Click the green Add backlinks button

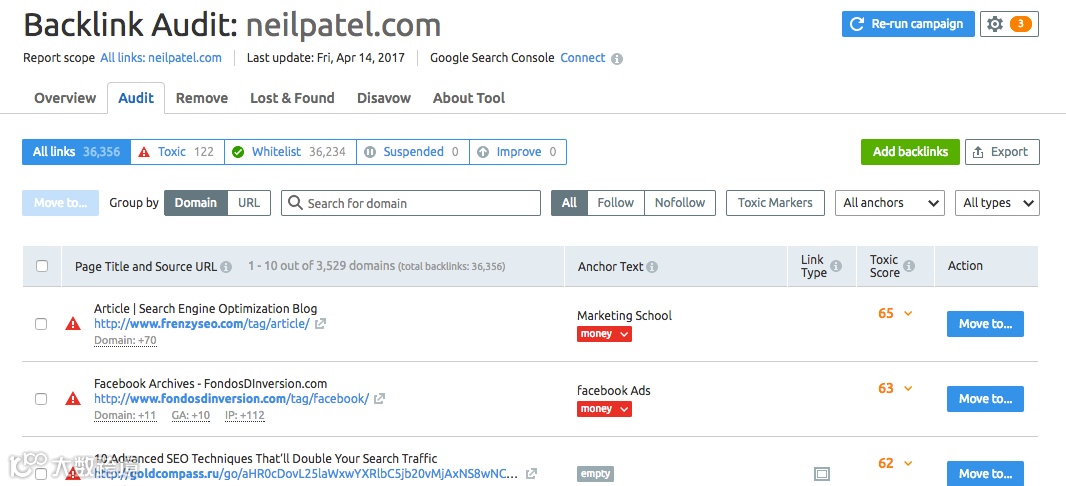[x=910, y=152]
